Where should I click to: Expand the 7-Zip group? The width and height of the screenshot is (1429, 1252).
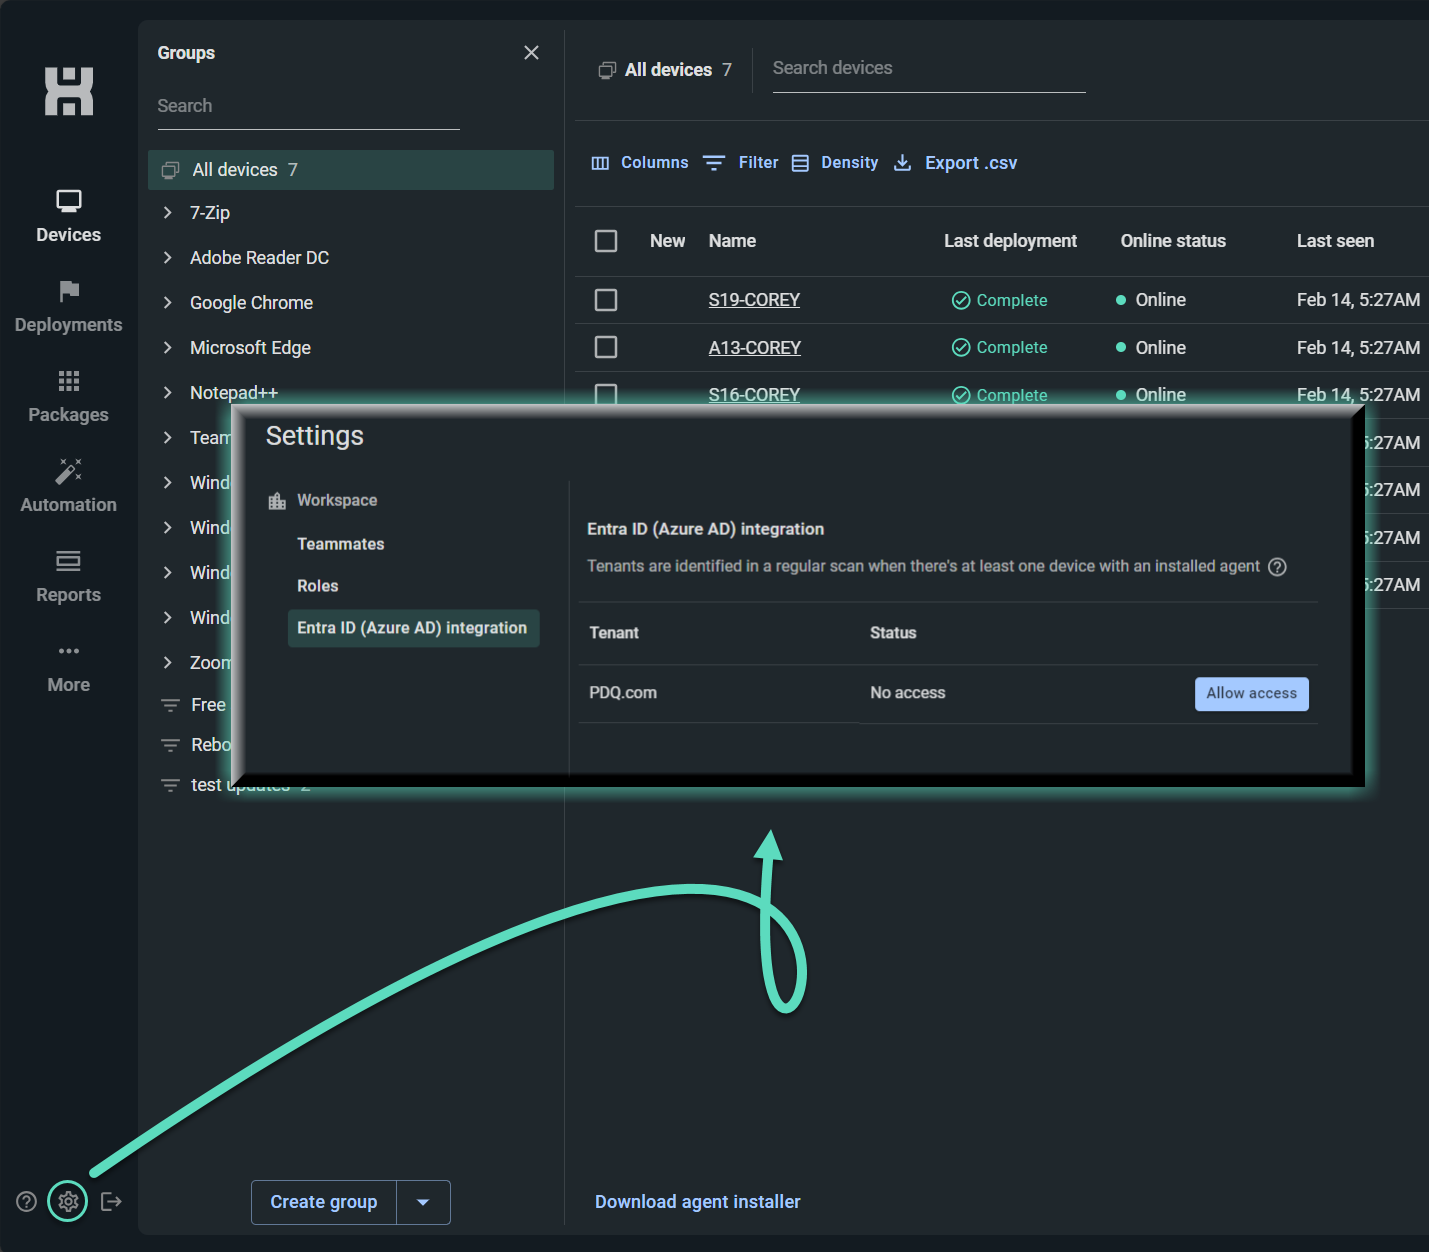tap(168, 213)
